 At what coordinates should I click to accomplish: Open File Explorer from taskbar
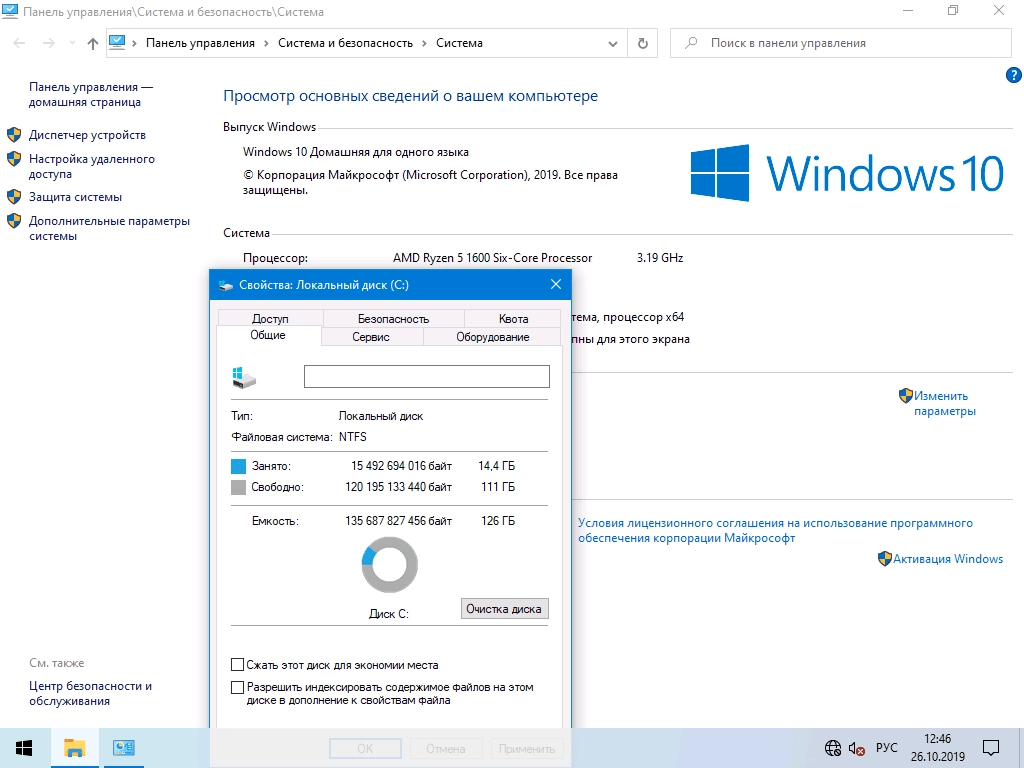point(74,748)
